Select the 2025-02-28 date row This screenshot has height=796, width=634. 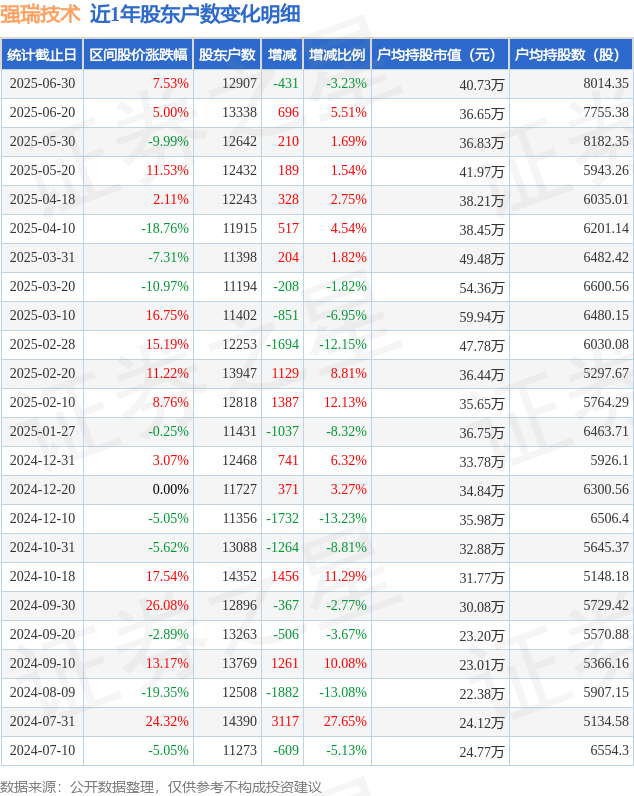point(317,344)
